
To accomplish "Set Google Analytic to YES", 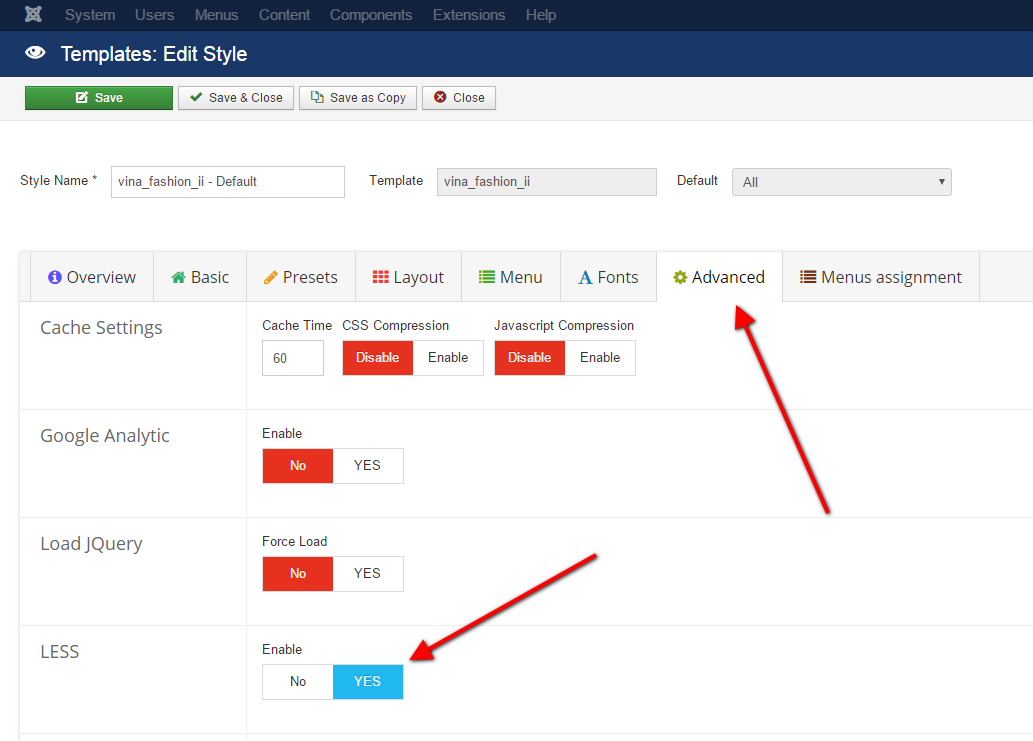I will point(367,466).
